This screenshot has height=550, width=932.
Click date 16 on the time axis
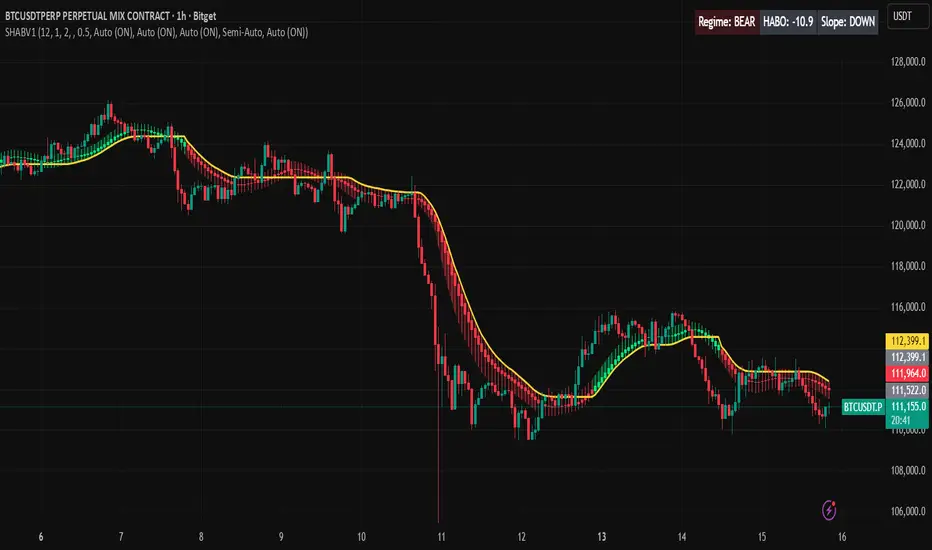(842, 537)
